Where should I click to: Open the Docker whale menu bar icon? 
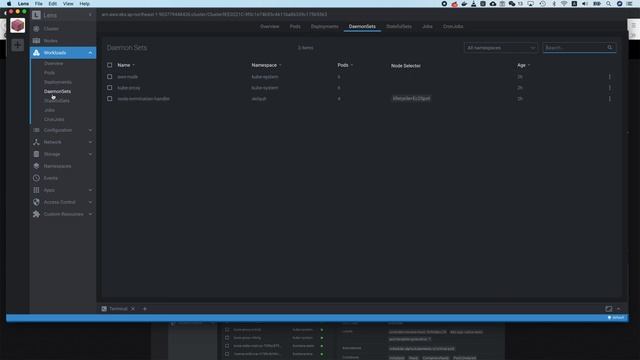[464, 4]
